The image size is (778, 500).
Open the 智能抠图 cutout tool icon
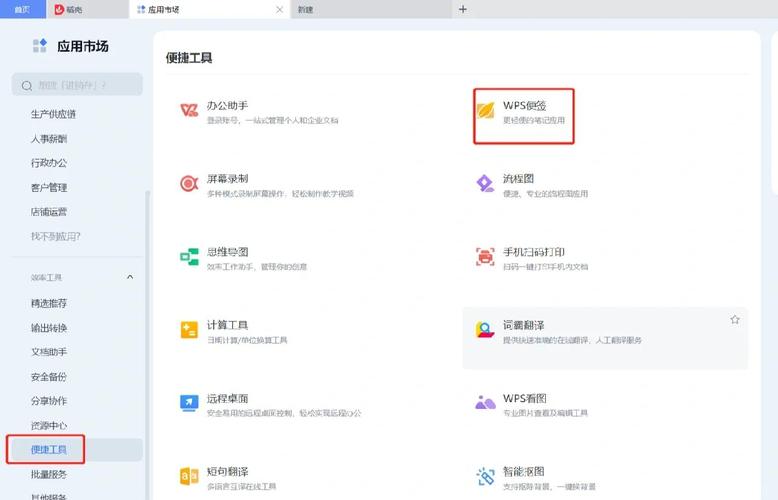[485, 476]
